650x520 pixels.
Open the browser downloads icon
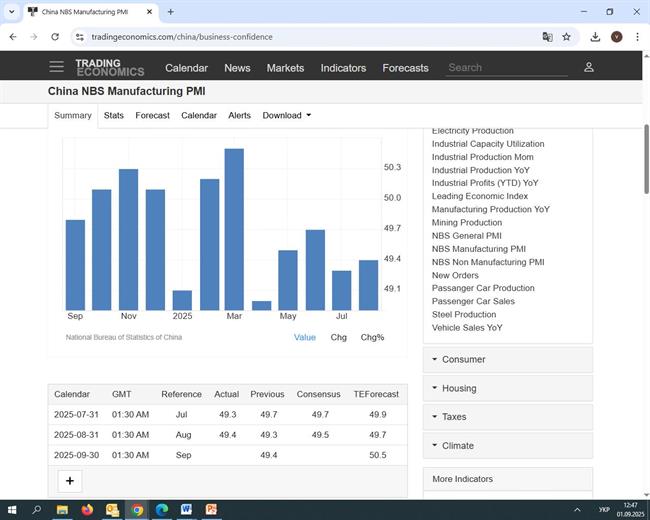[595, 37]
